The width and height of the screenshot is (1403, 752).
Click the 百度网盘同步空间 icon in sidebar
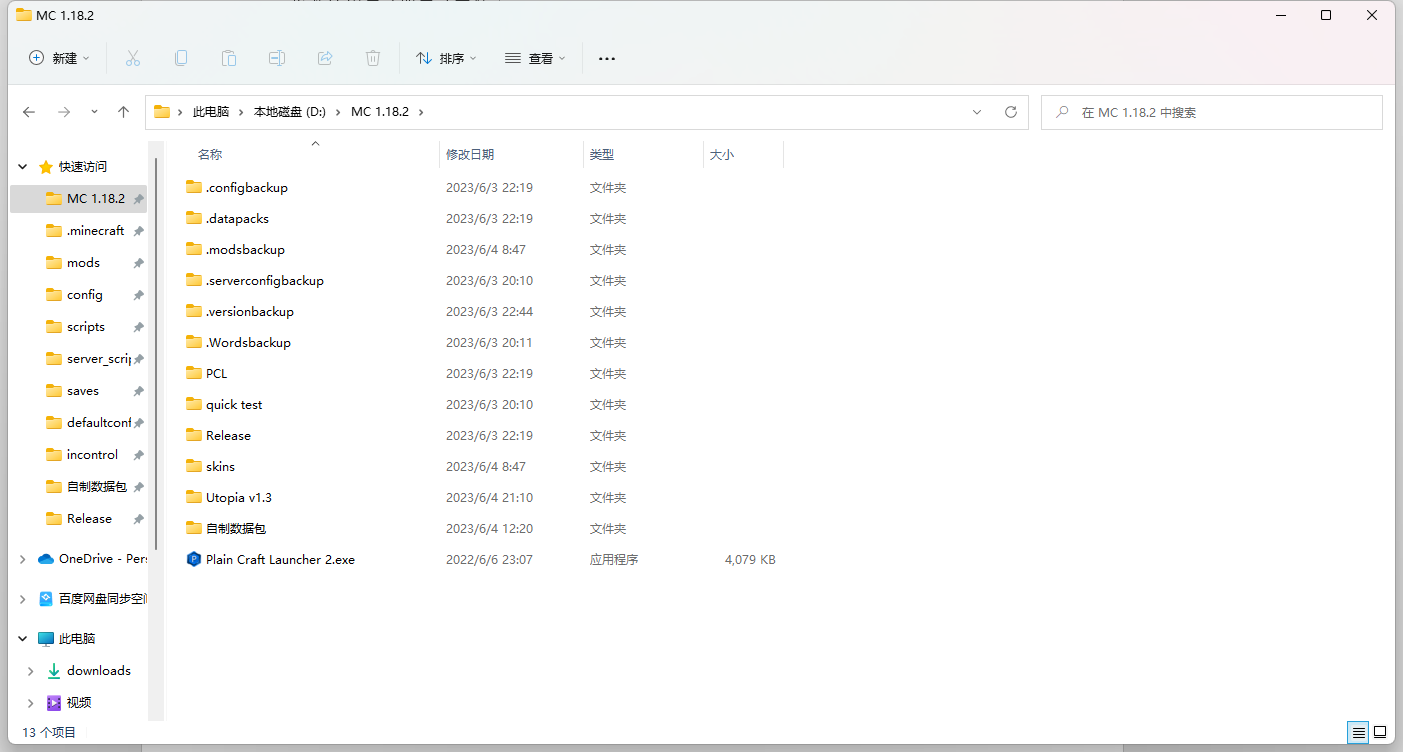(x=46, y=599)
